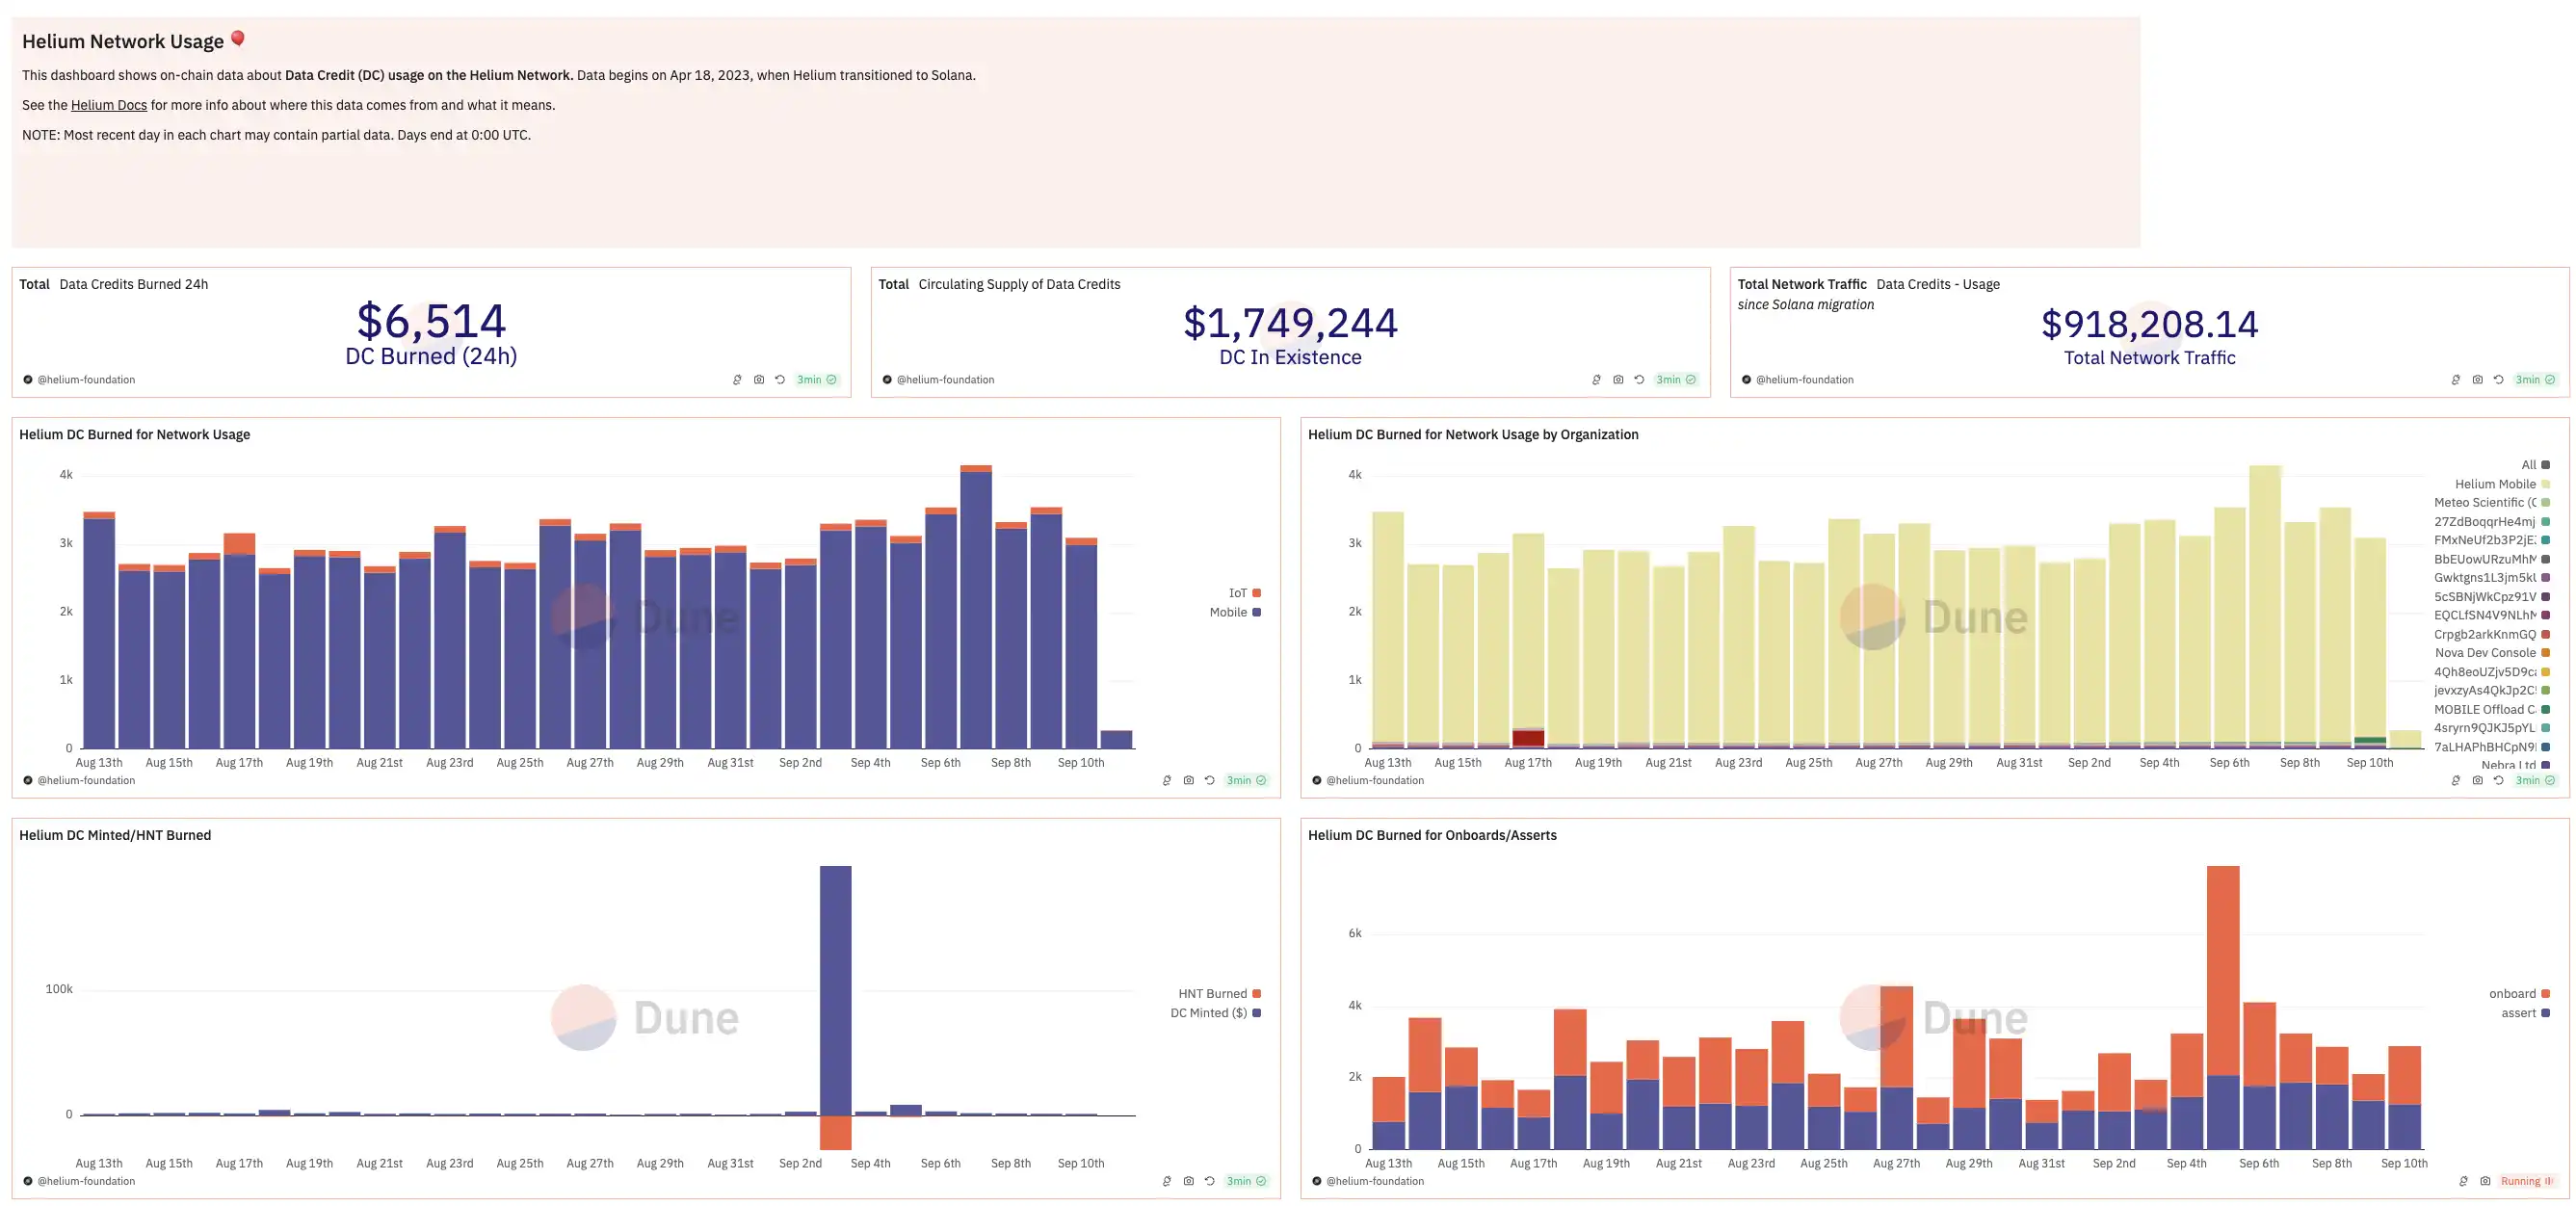Click the API plug icon in DC Minted/HNT Burned
Viewport: 2576px width, 1206px height.
[1166, 1182]
